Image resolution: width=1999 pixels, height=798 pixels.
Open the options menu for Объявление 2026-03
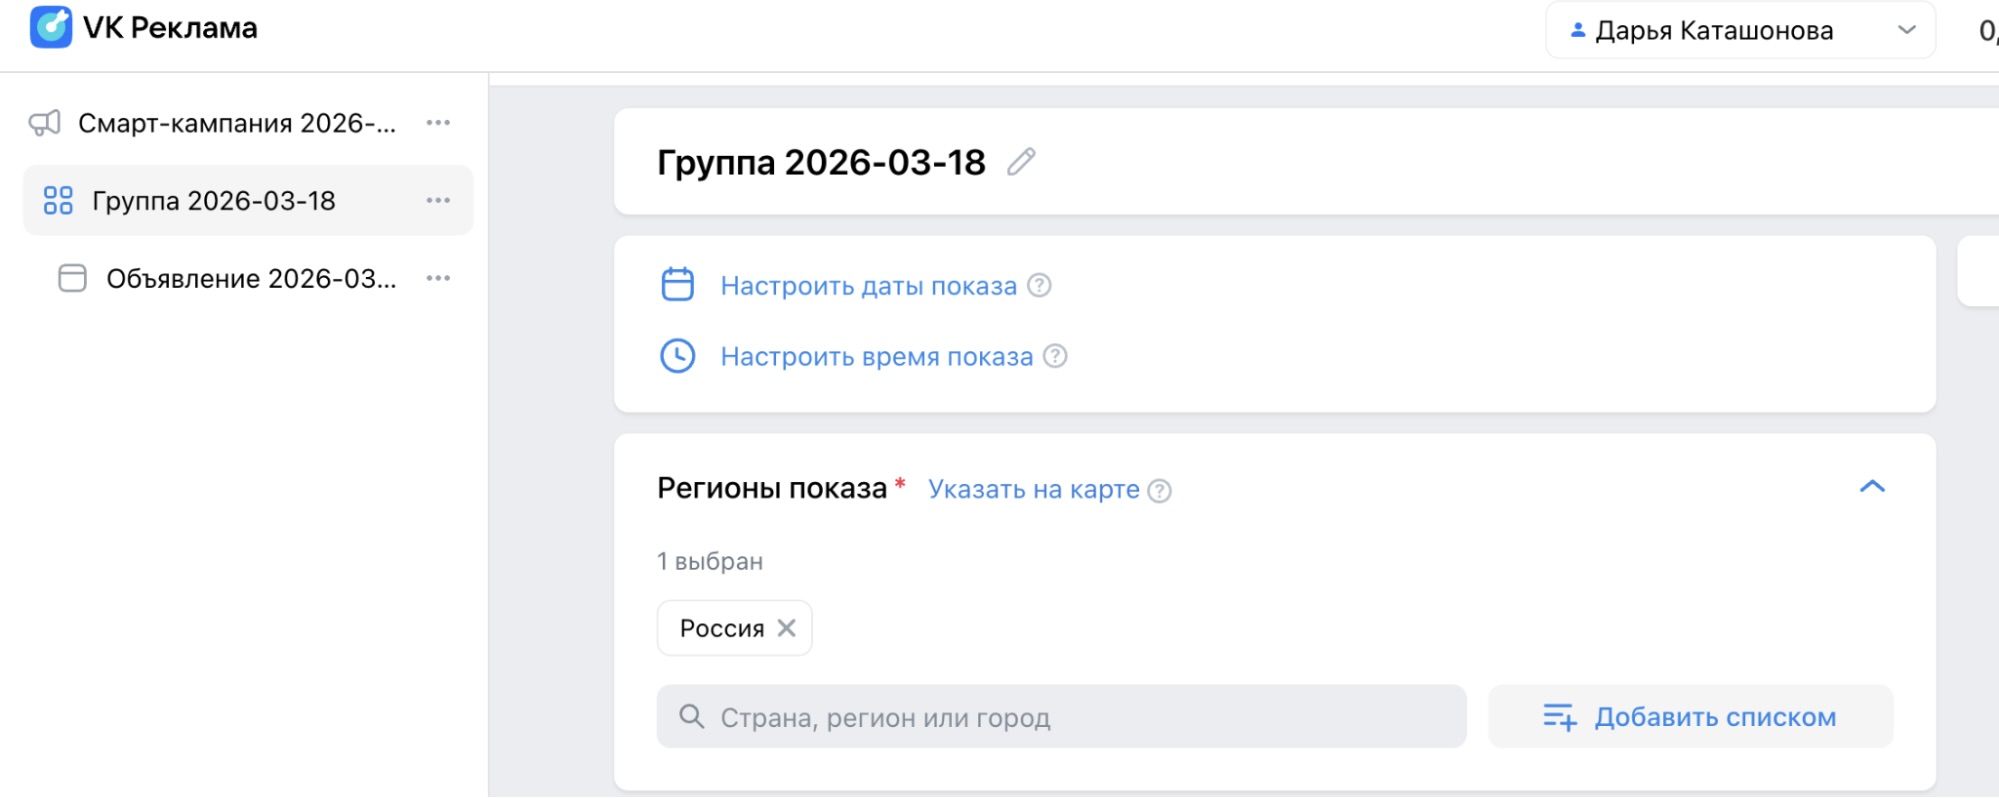437,278
